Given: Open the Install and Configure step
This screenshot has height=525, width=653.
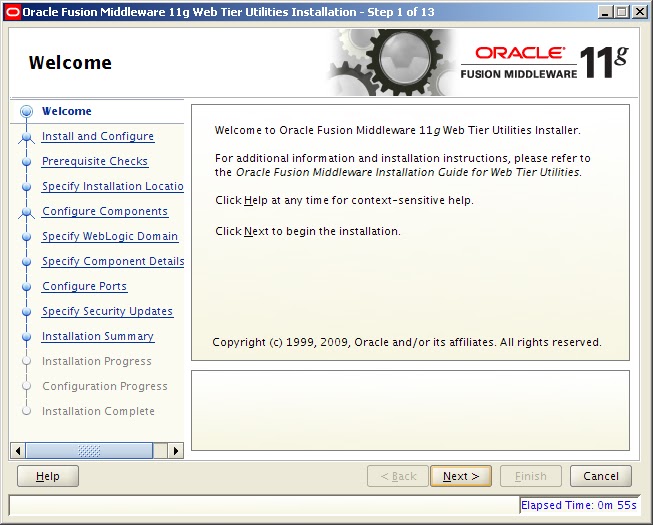Looking at the screenshot, I should (x=98, y=136).
